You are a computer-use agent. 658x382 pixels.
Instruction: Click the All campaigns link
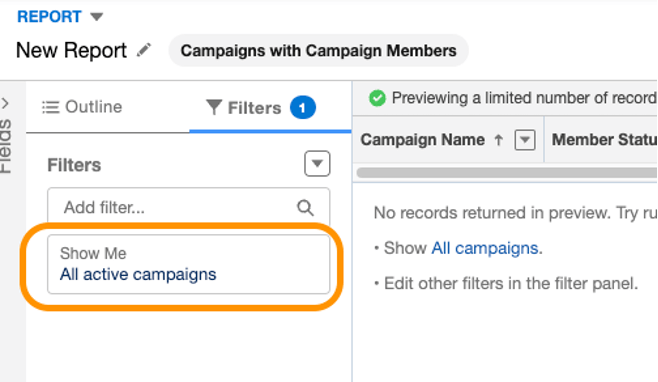pyautogui.click(x=485, y=248)
